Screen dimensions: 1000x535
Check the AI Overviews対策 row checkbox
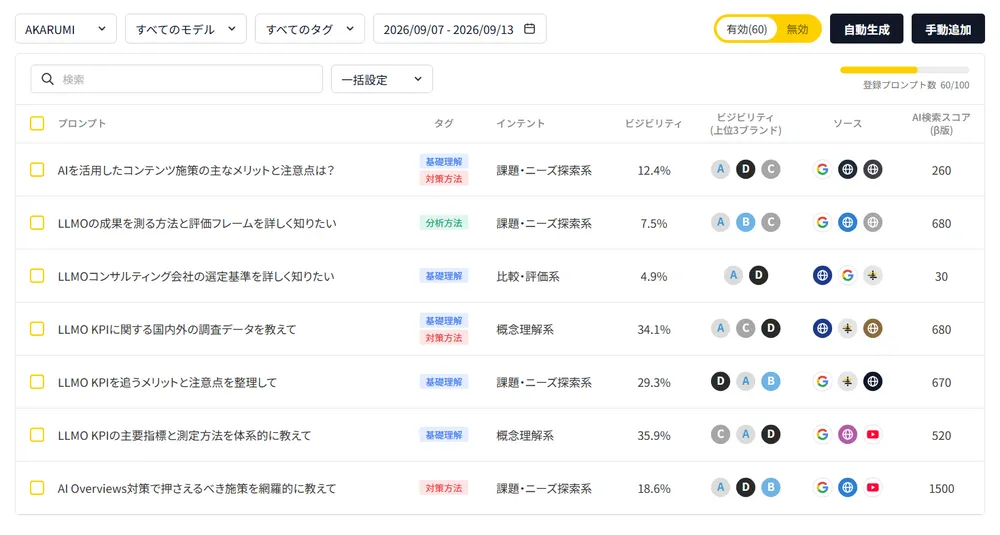(37, 487)
